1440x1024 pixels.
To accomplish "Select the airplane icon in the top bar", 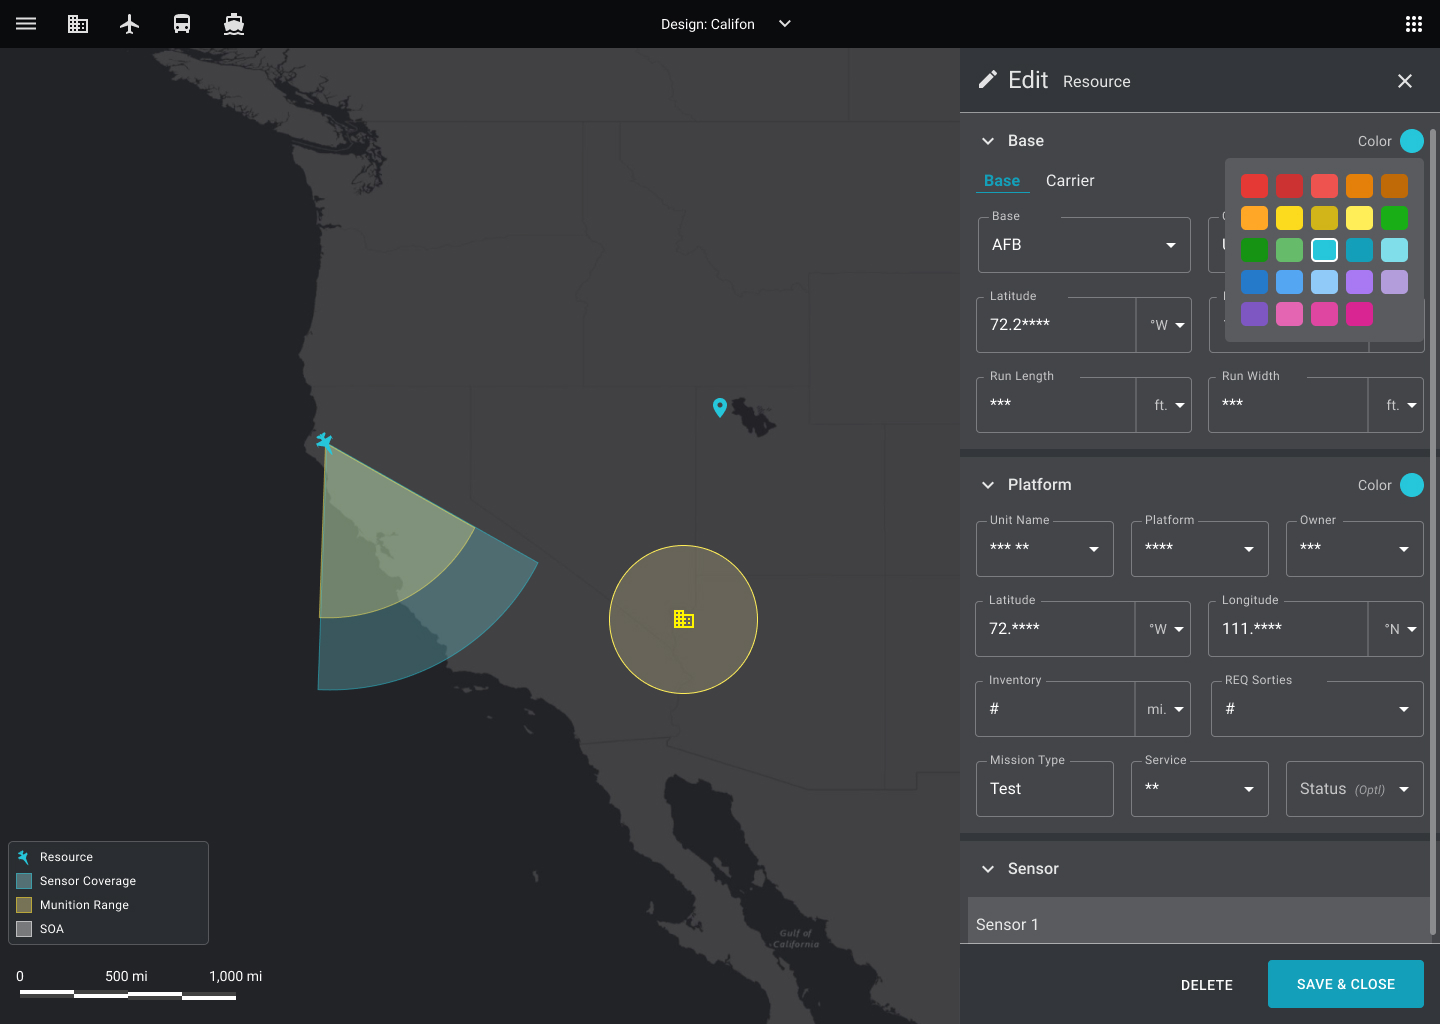I will coord(130,24).
